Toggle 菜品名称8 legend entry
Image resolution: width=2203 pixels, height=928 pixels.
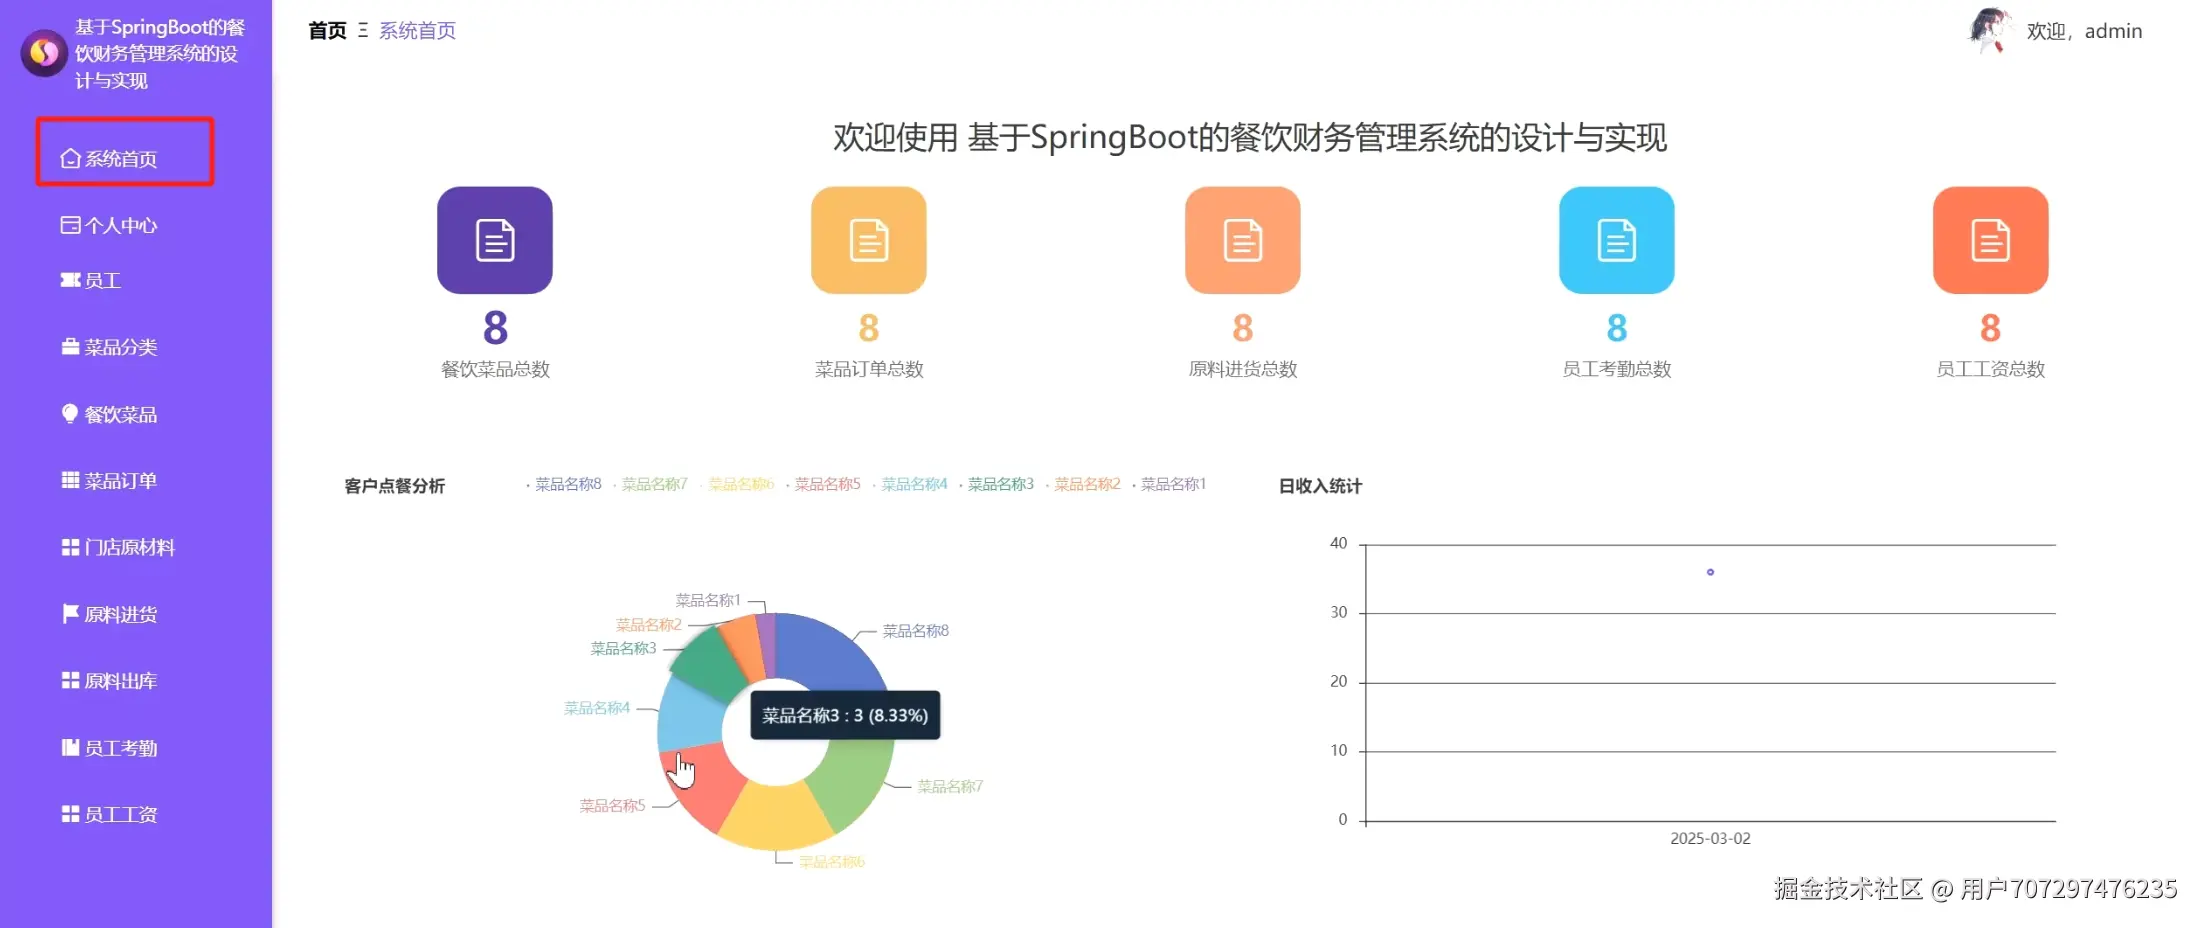coord(564,484)
